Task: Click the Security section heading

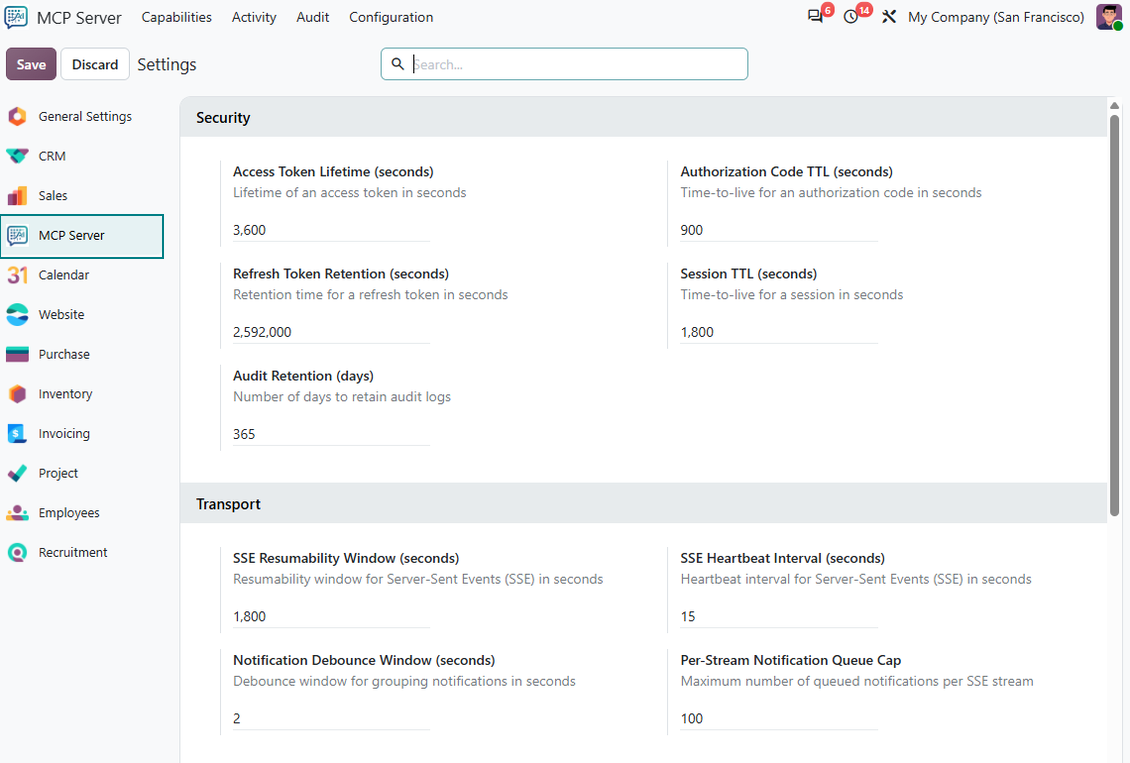Action: click(223, 117)
